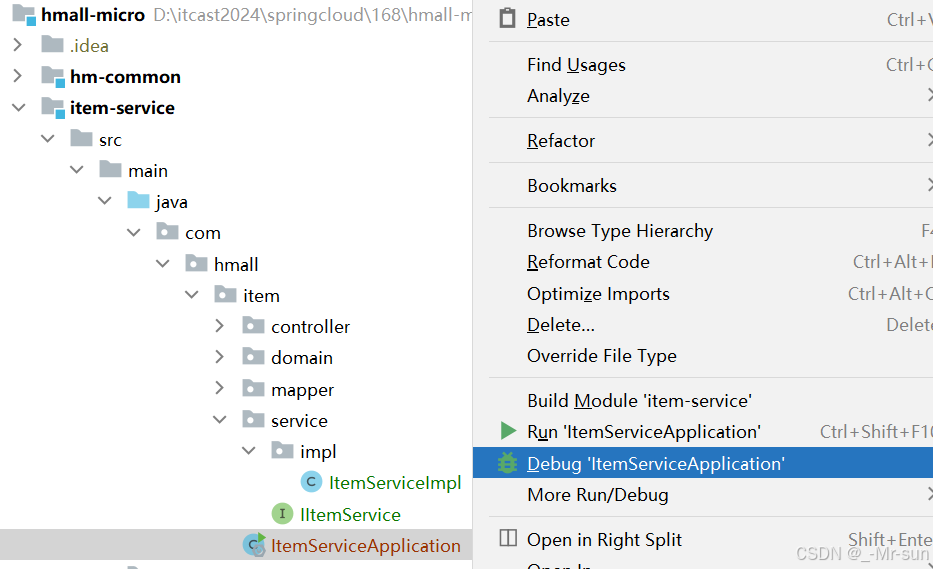
Task: Collapse the java source folder
Action: click(x=105, y=201)
